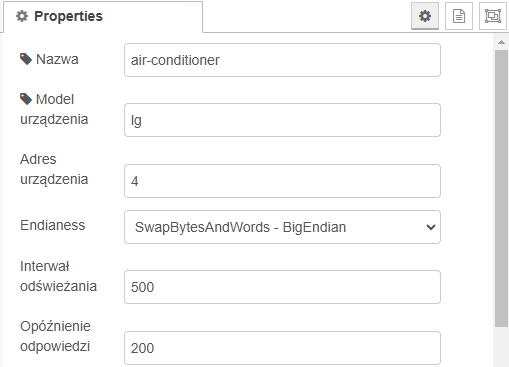Open the Endianess dropdown
The image size is (509, 367).
pos(282,227)
